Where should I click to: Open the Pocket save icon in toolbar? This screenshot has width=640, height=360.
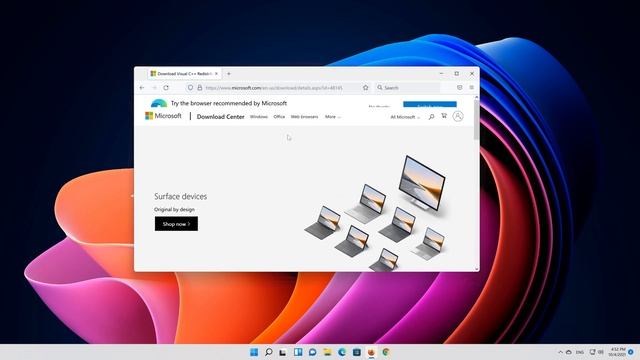click(x=460, y=88)
